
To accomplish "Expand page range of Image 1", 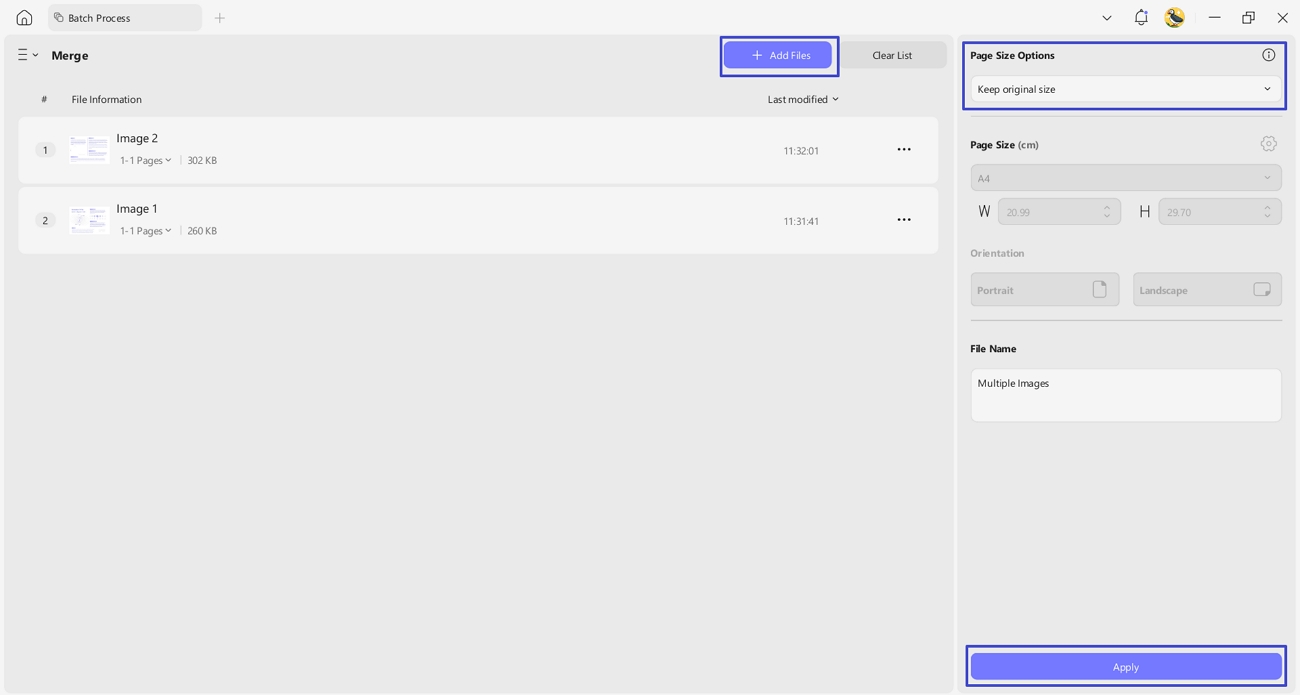I will (146, 231).
